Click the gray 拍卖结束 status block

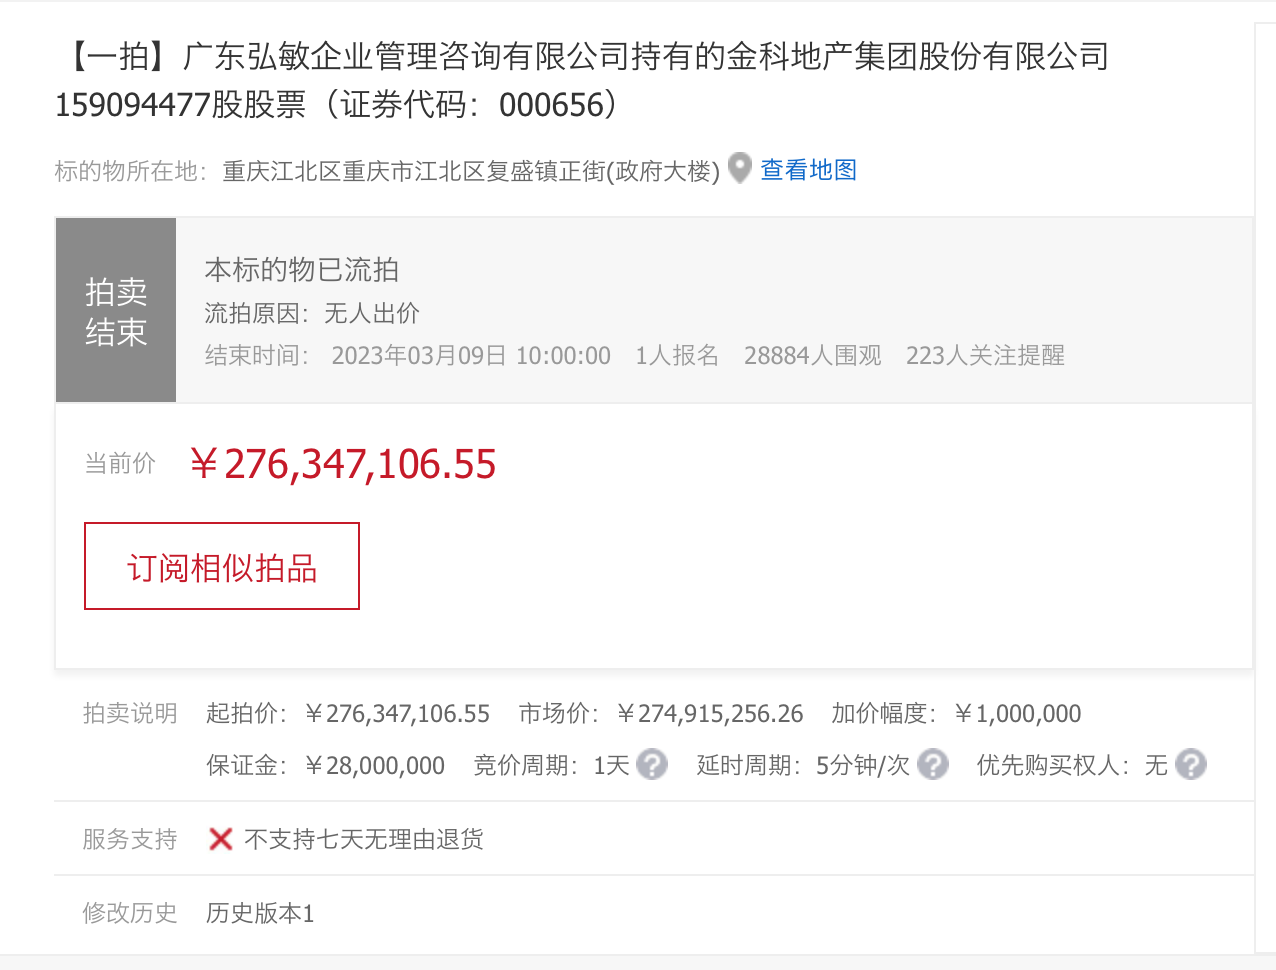pos(116,310)
